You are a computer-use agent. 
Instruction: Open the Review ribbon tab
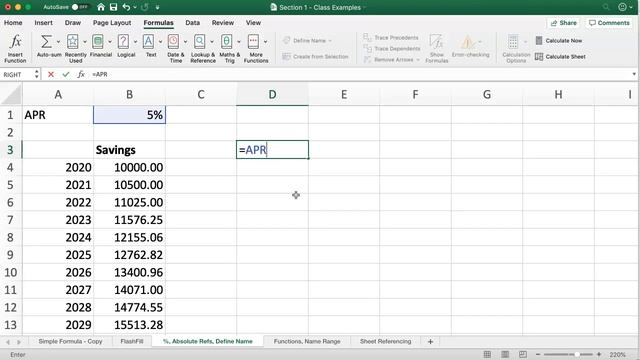[x=223, y=23]
